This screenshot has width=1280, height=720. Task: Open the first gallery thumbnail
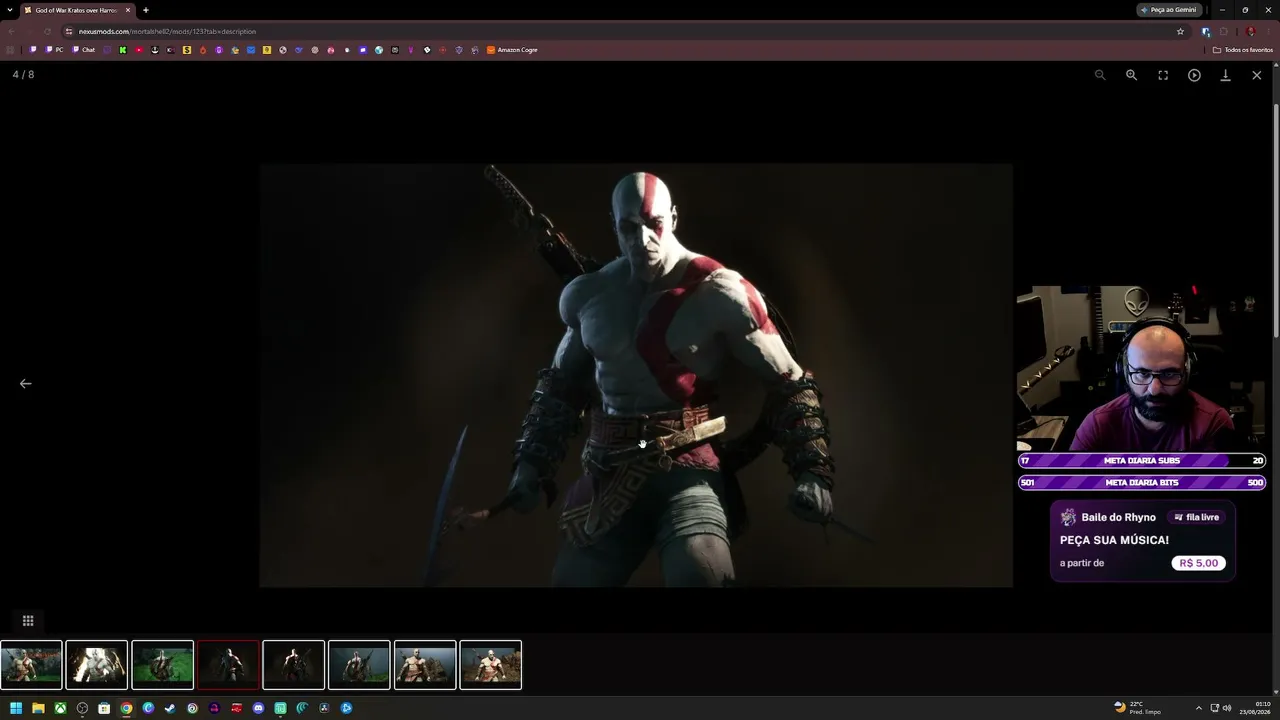(x=31, y=665)
